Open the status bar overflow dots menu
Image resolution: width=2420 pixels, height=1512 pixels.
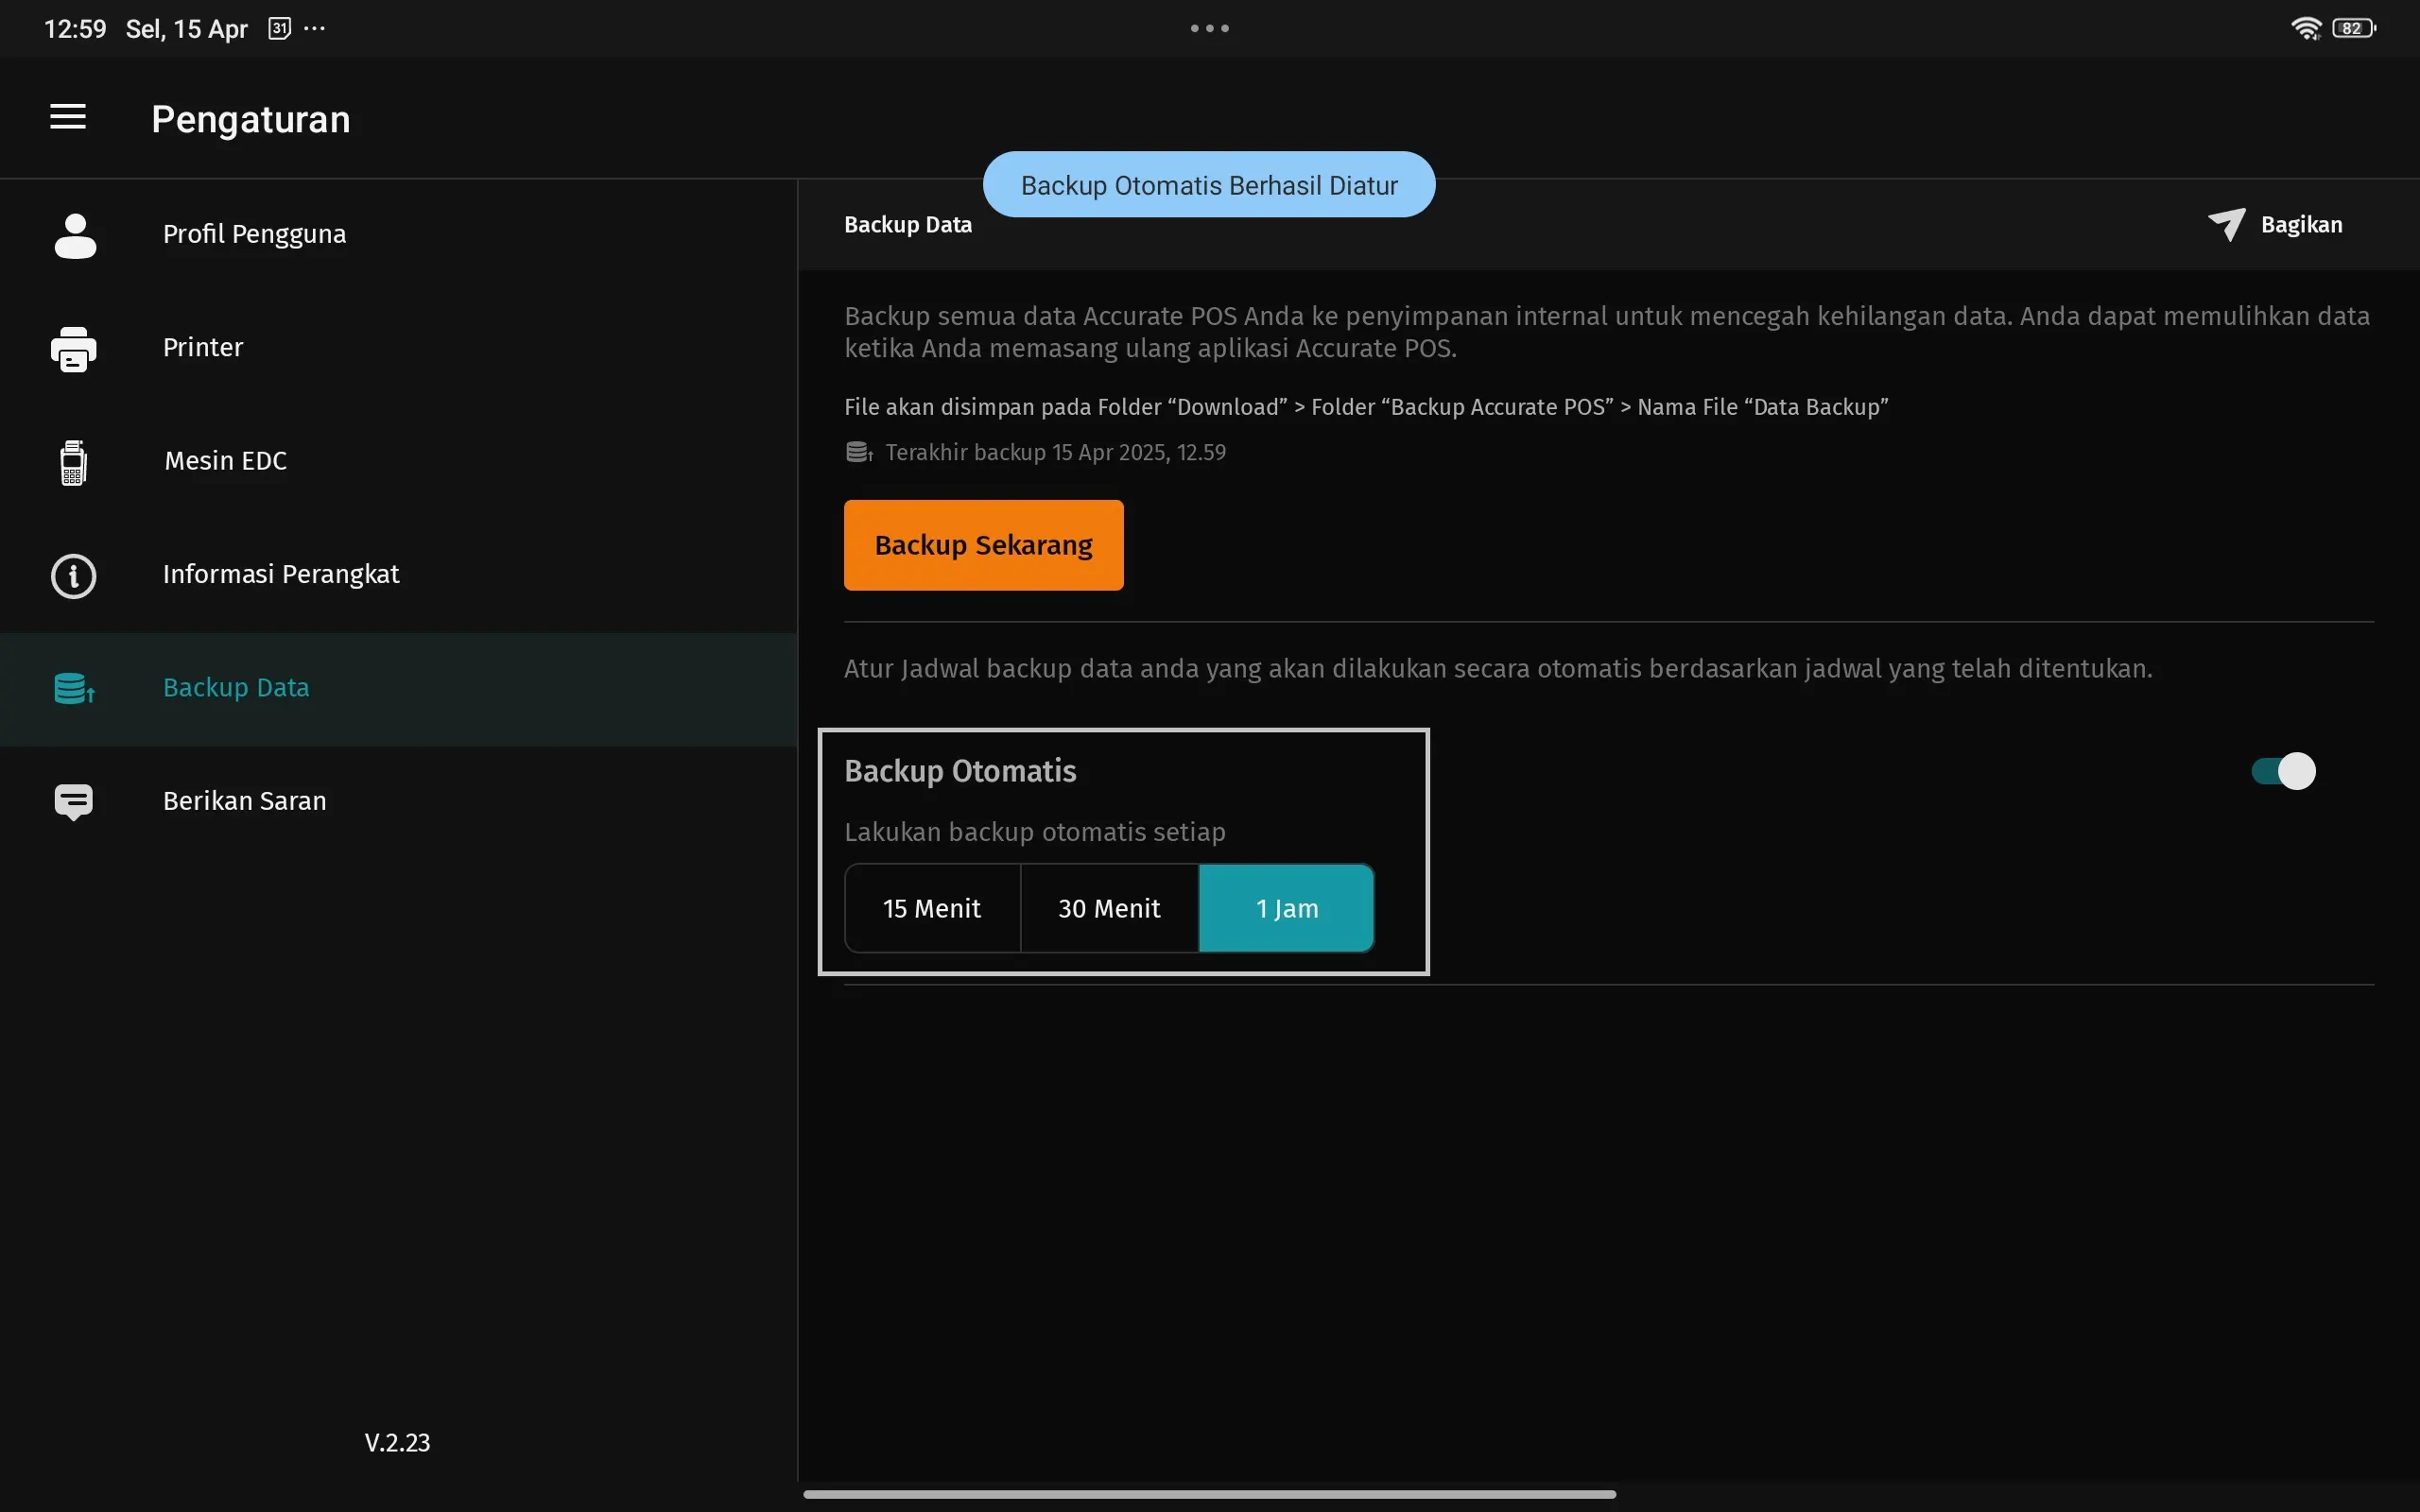coord(314,29)
